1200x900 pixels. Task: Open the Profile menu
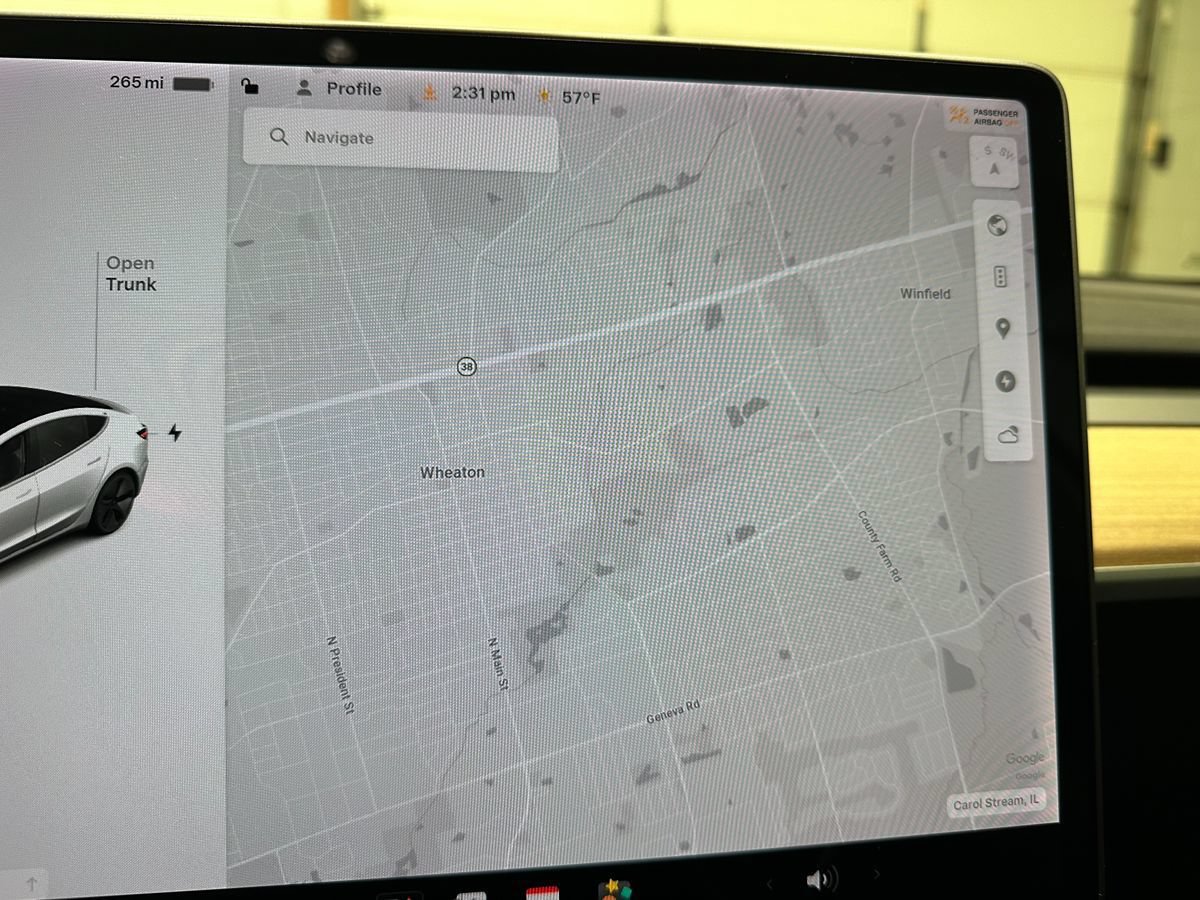(x=339, y=89)
